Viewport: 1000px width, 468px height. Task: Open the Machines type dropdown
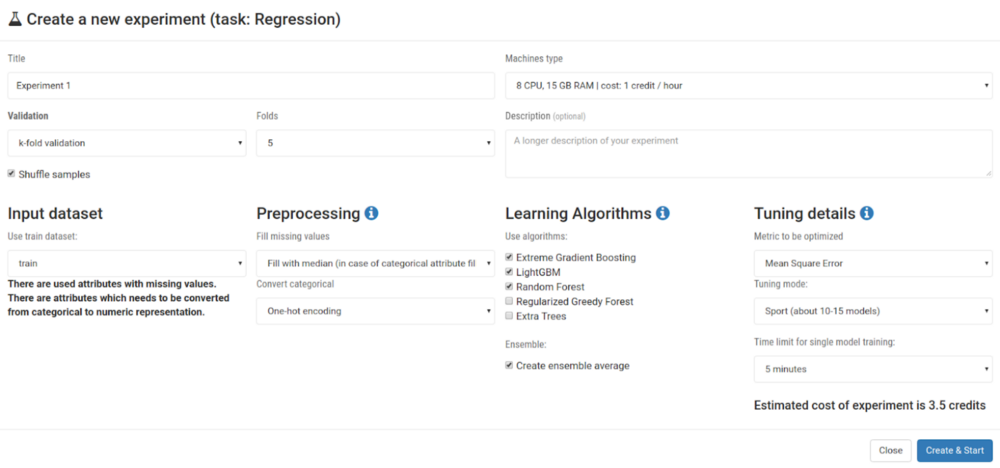click(x=749, y=85)
